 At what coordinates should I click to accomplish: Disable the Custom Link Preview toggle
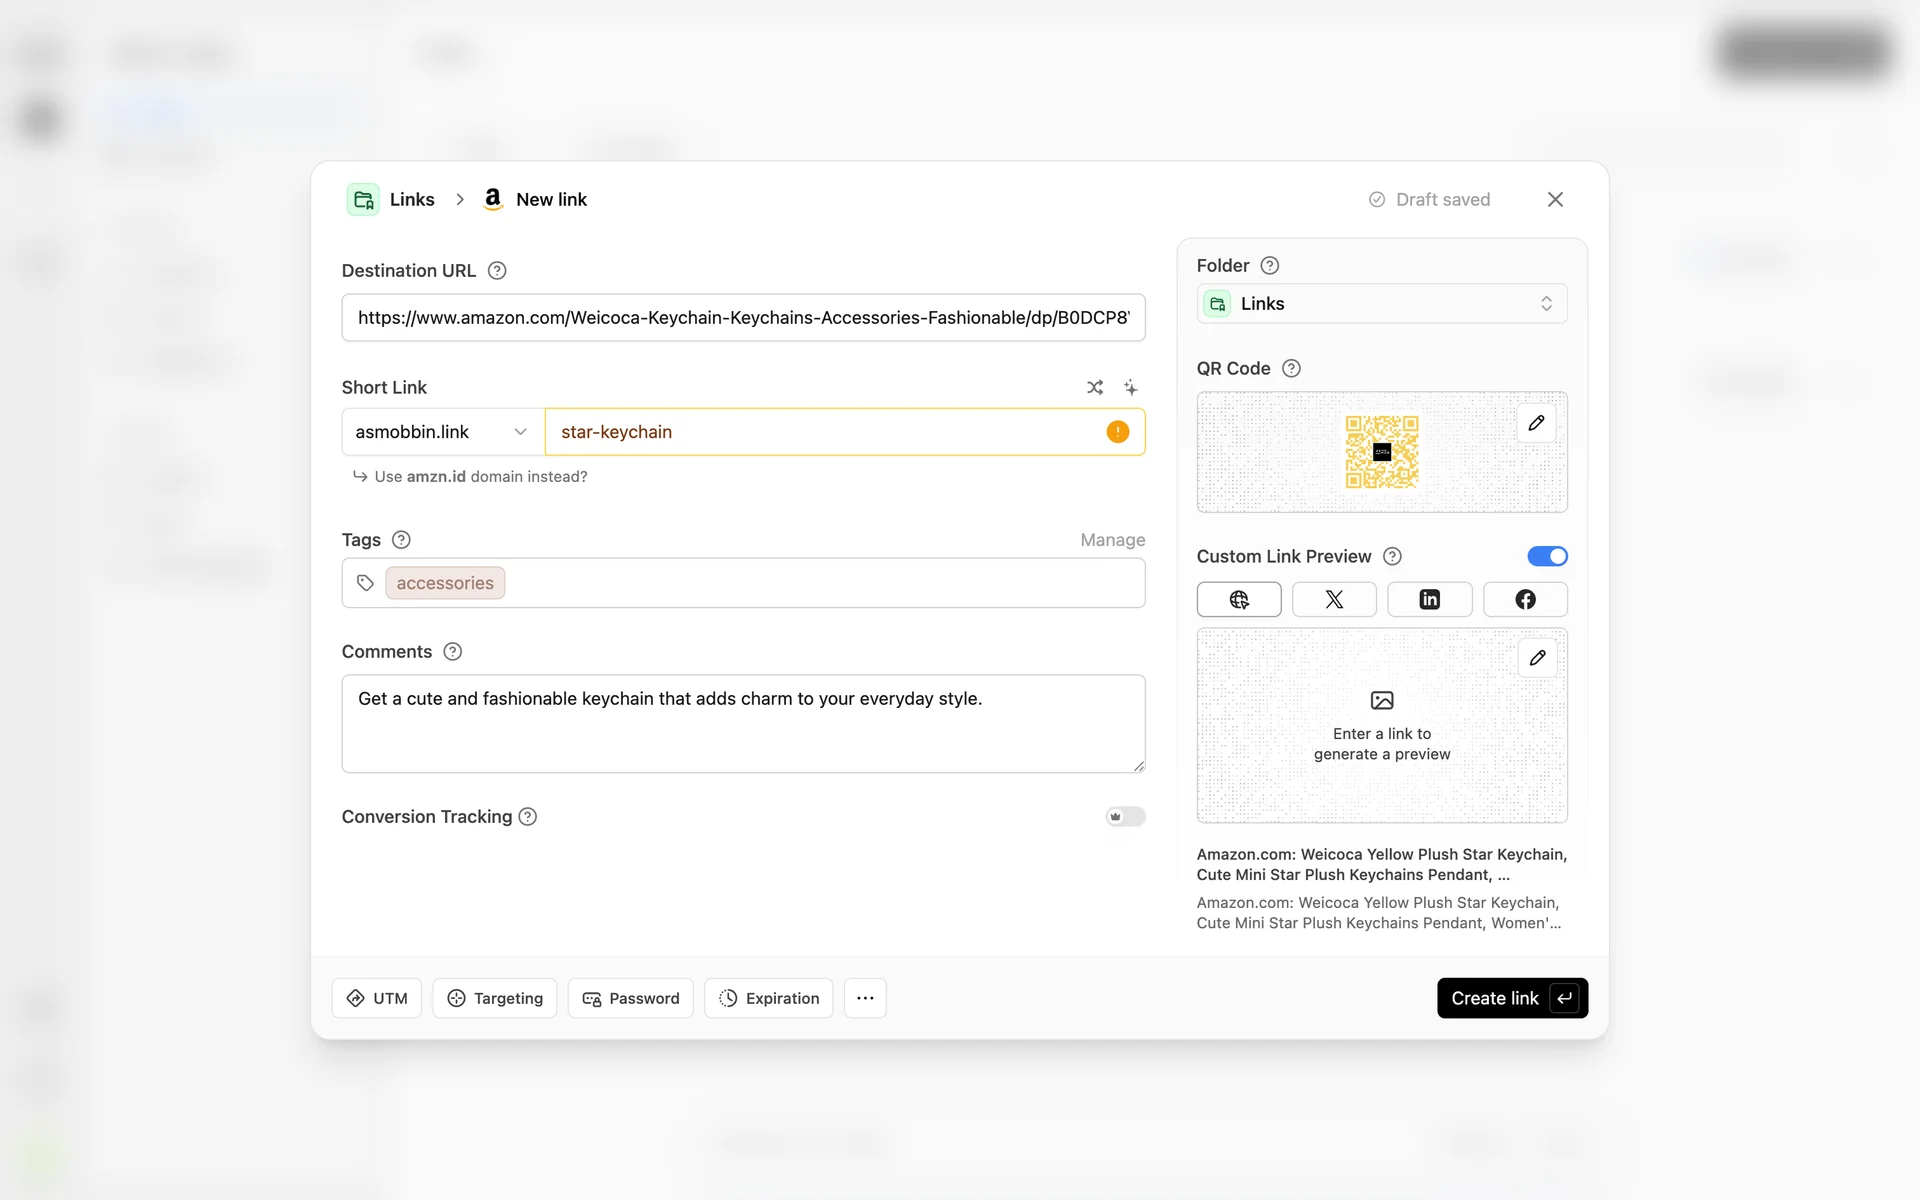[x=1547, y=556]
